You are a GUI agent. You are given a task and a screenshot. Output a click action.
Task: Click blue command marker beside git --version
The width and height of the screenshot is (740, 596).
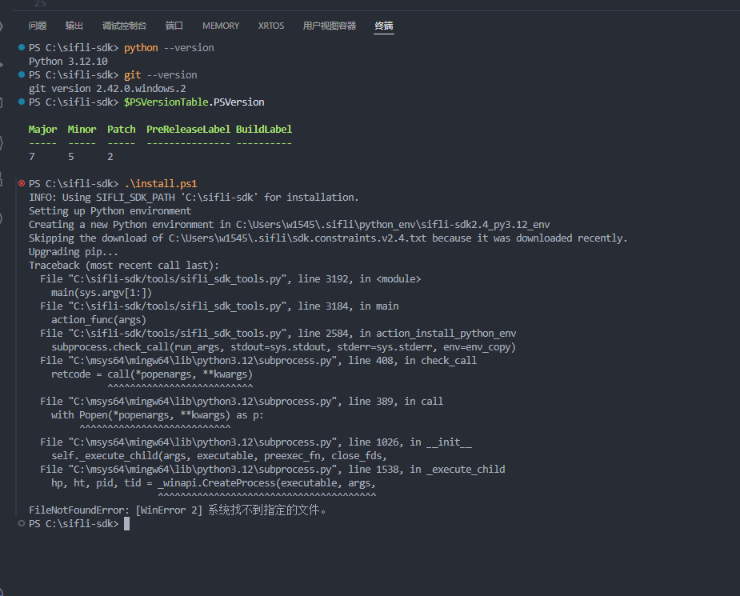pos(21,75)
